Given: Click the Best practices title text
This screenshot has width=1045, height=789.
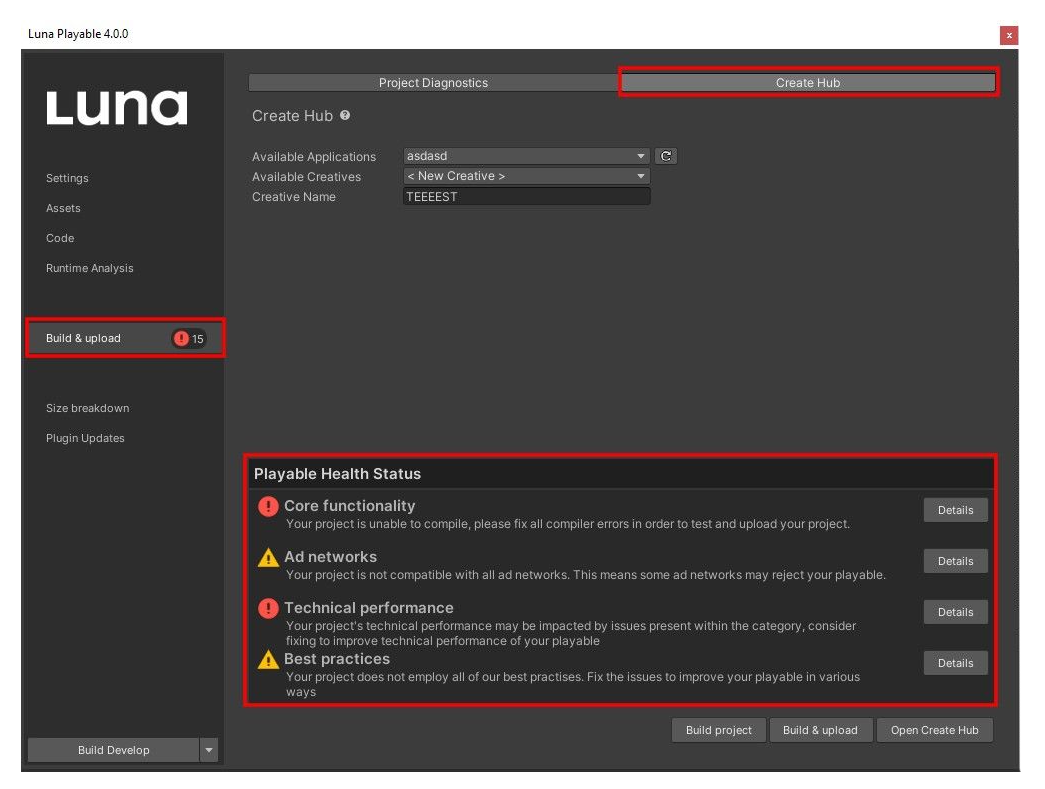Looking at the screenshot, I should click(337, 658).
